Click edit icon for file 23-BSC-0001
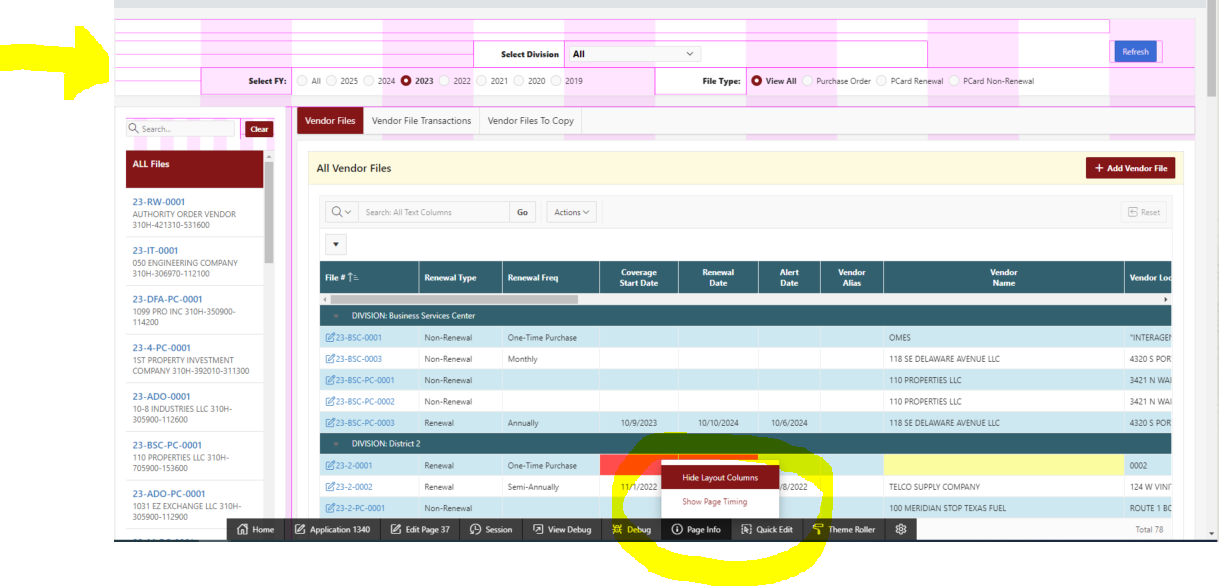 click(x=330, y=338)
